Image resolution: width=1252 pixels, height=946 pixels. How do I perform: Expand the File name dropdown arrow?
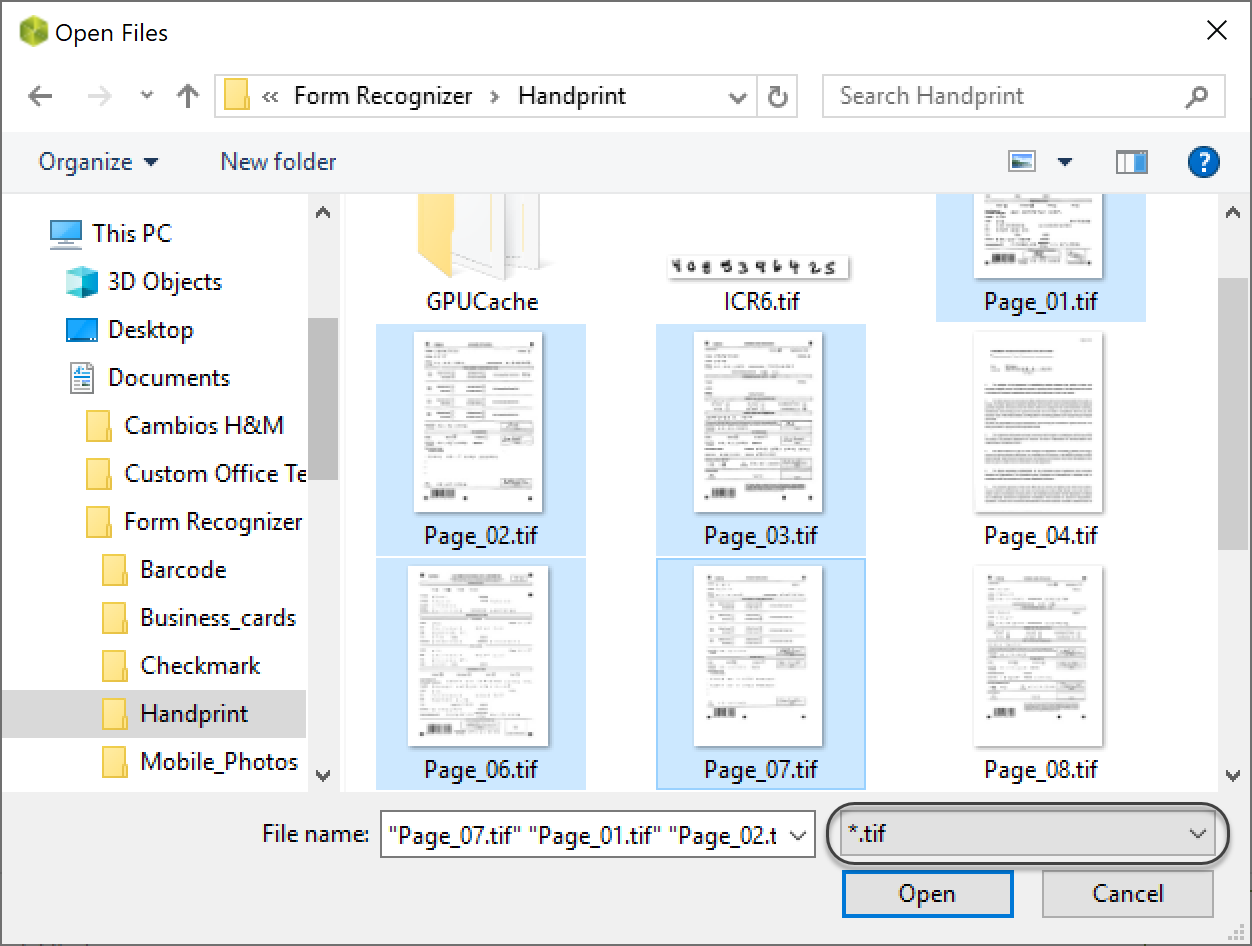pyautogui.click(x=797, y=835)
